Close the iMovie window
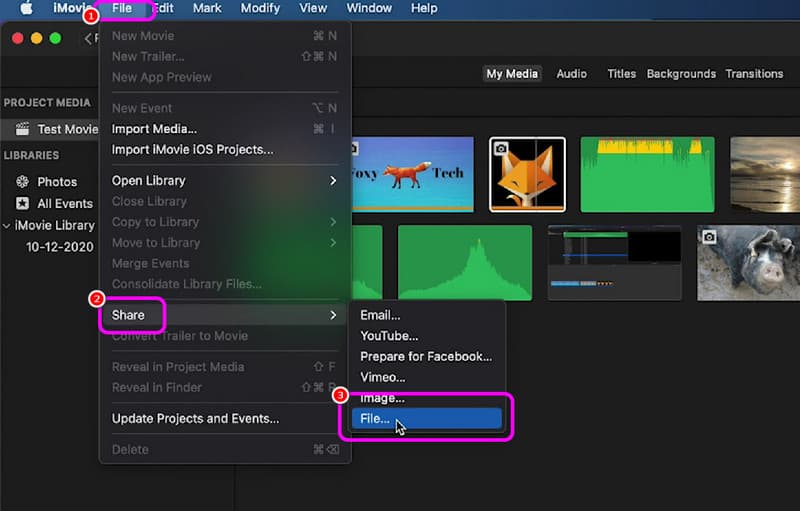 click(18, 38)
